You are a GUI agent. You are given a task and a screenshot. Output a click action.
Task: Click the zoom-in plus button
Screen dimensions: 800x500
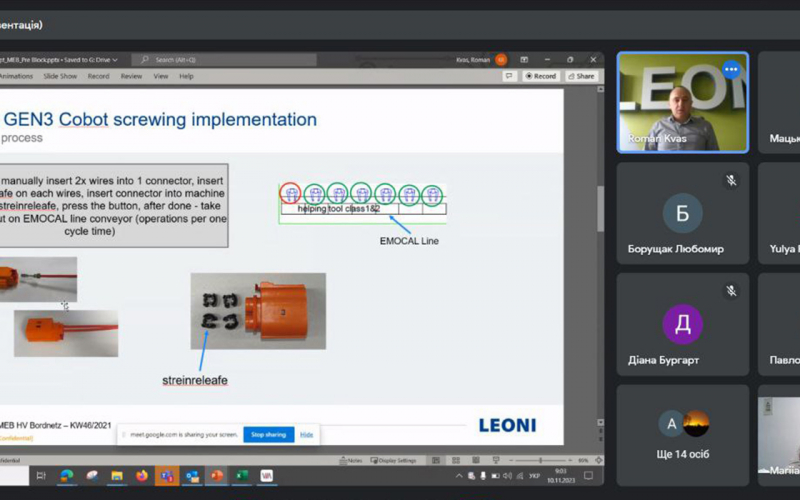[570, 460]
